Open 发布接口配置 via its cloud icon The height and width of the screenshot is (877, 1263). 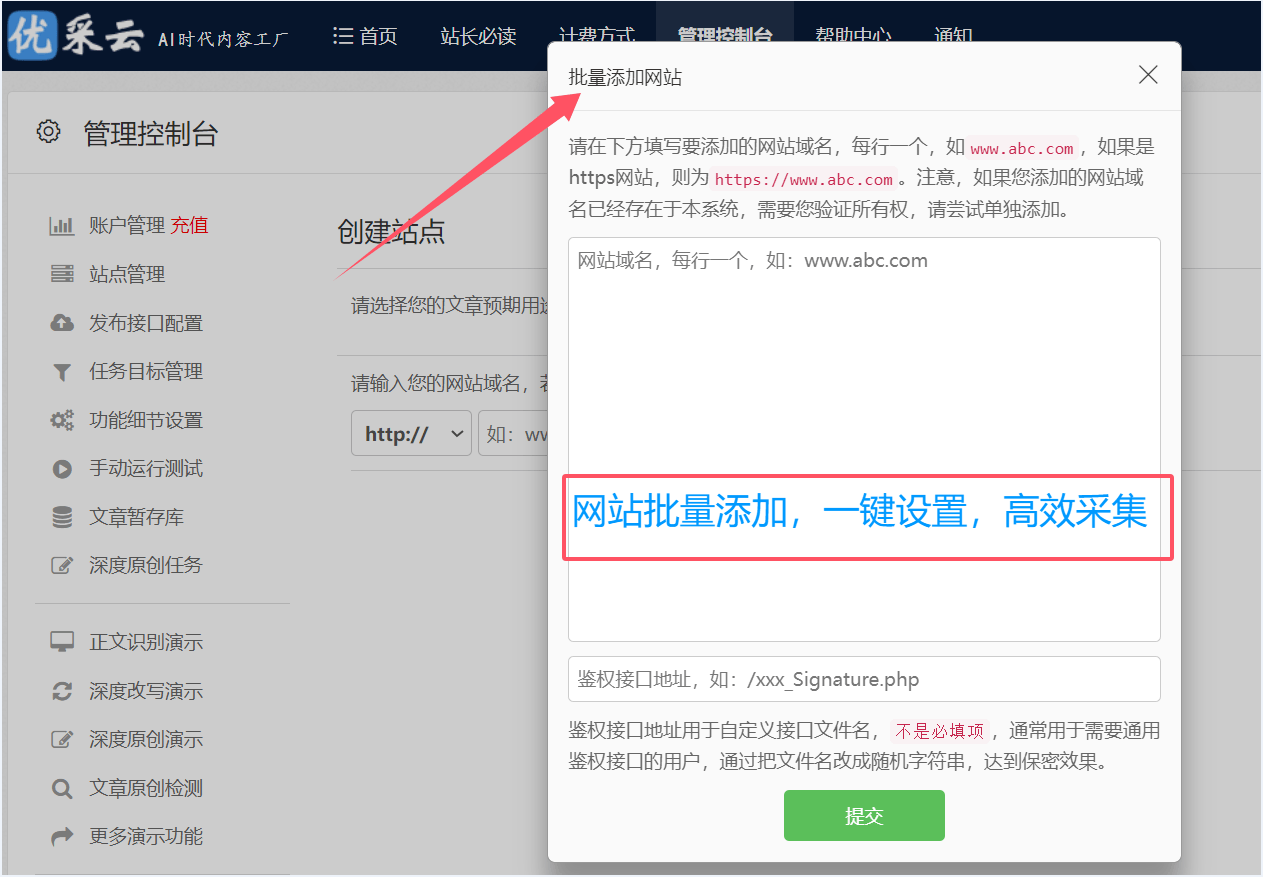click(62, 322)
